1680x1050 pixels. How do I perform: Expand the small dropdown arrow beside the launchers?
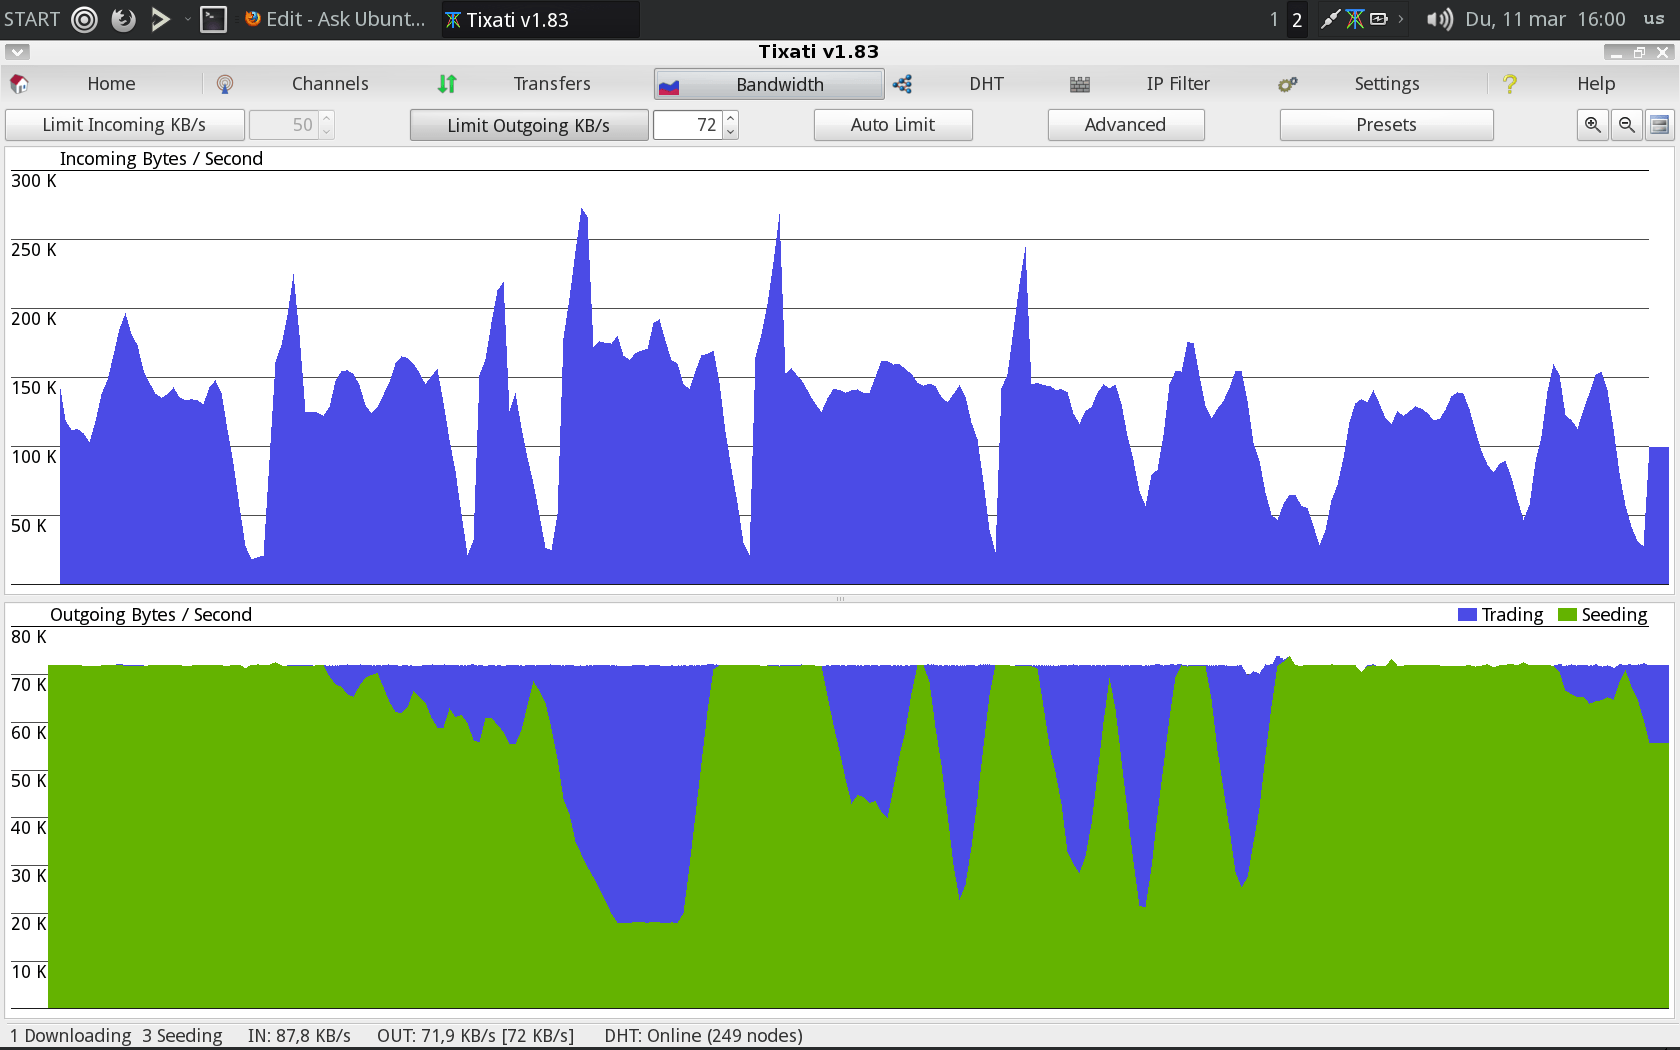click(188, 19)
